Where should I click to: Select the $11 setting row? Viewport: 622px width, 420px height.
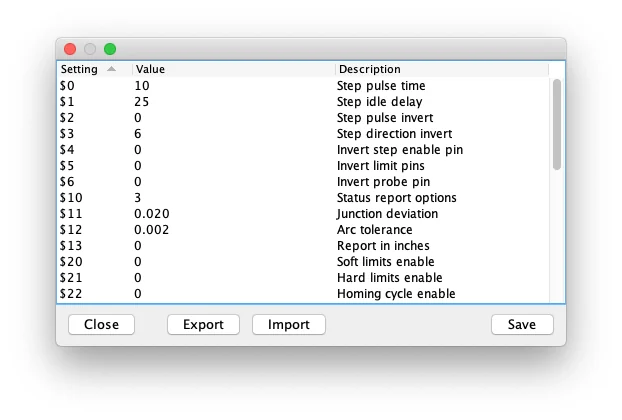(303, 214)
